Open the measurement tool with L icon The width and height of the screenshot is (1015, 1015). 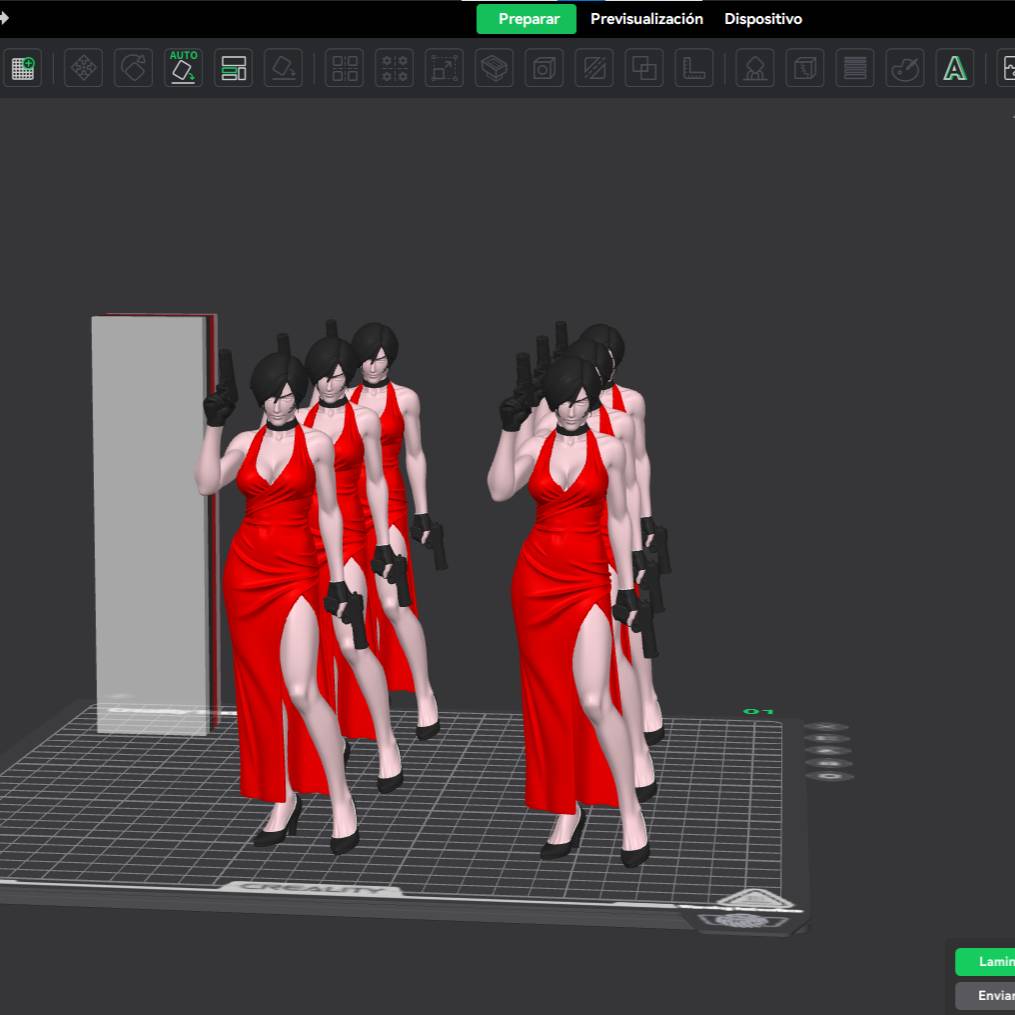click(x=693, y=68)
